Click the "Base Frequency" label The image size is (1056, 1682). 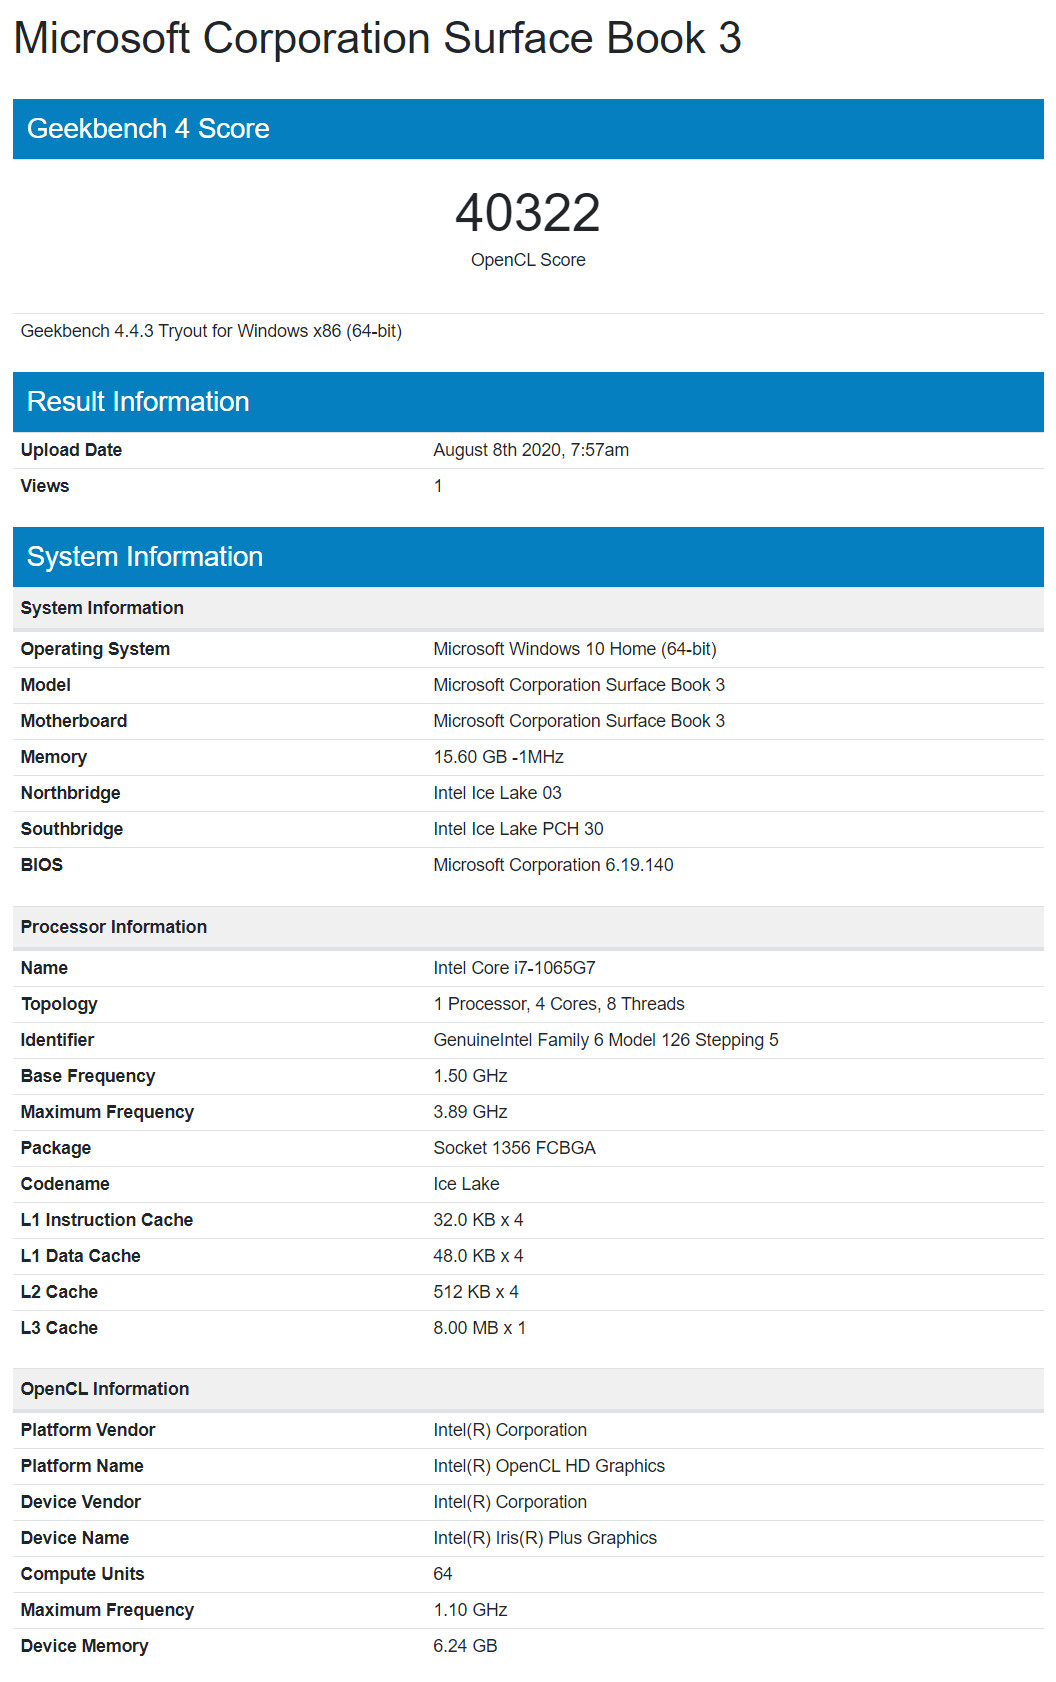click(88, 1076)
